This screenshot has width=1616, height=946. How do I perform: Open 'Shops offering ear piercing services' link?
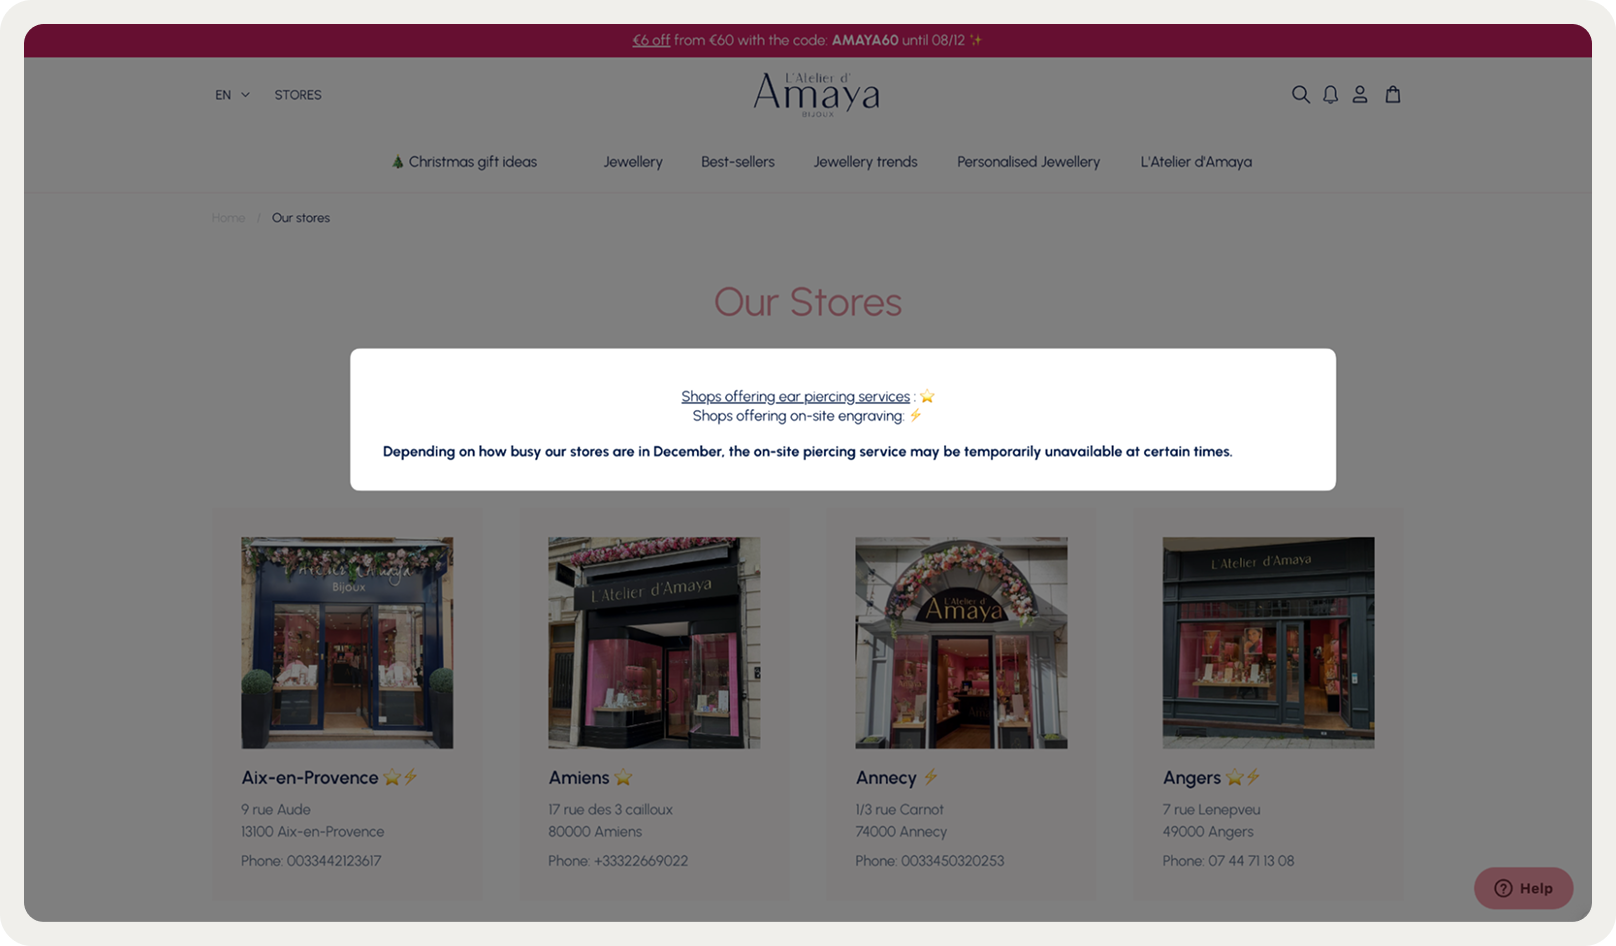click(x=795, y=397)
